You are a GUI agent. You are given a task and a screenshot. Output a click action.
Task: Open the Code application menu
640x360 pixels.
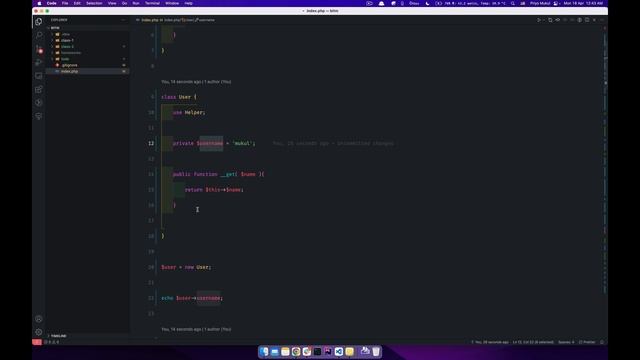(51, 3)
